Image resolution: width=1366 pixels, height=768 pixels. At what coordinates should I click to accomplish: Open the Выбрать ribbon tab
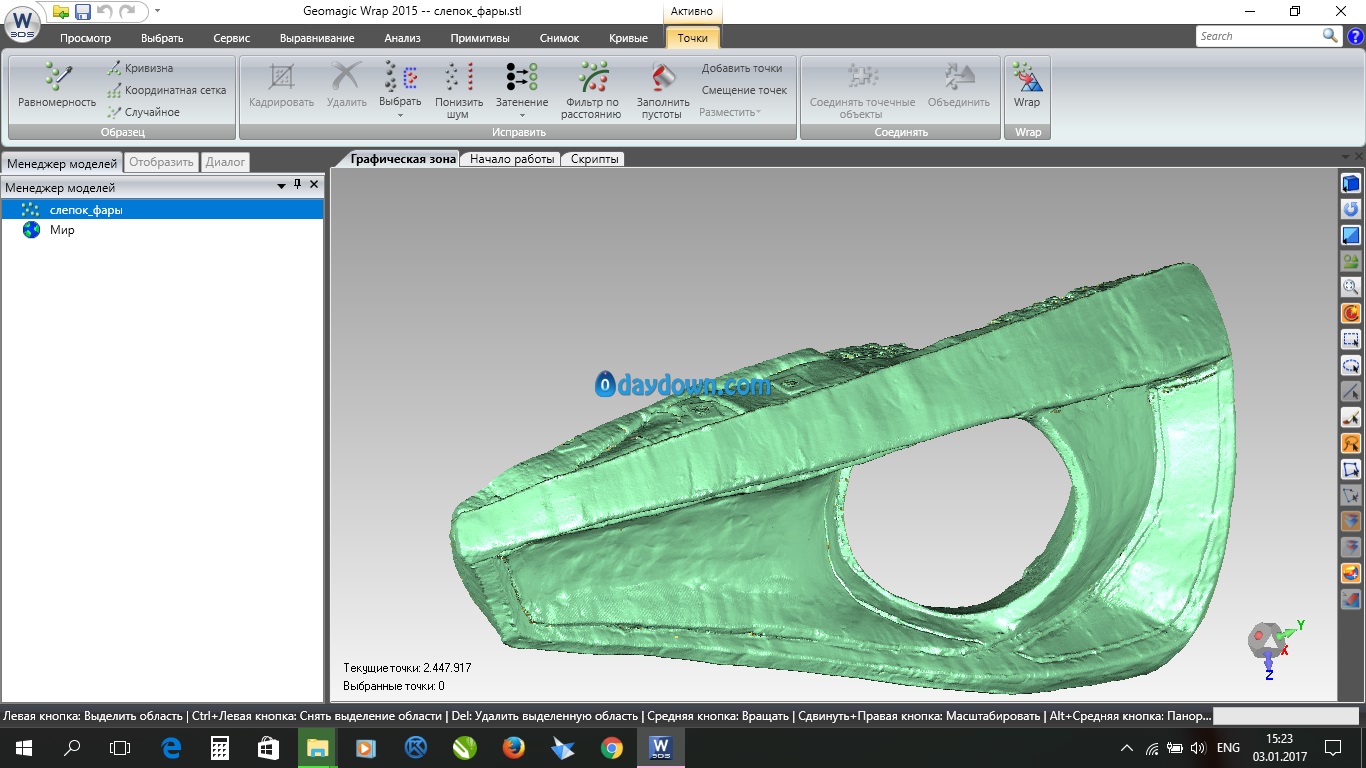pyautogui.click(x=161, y=38)
